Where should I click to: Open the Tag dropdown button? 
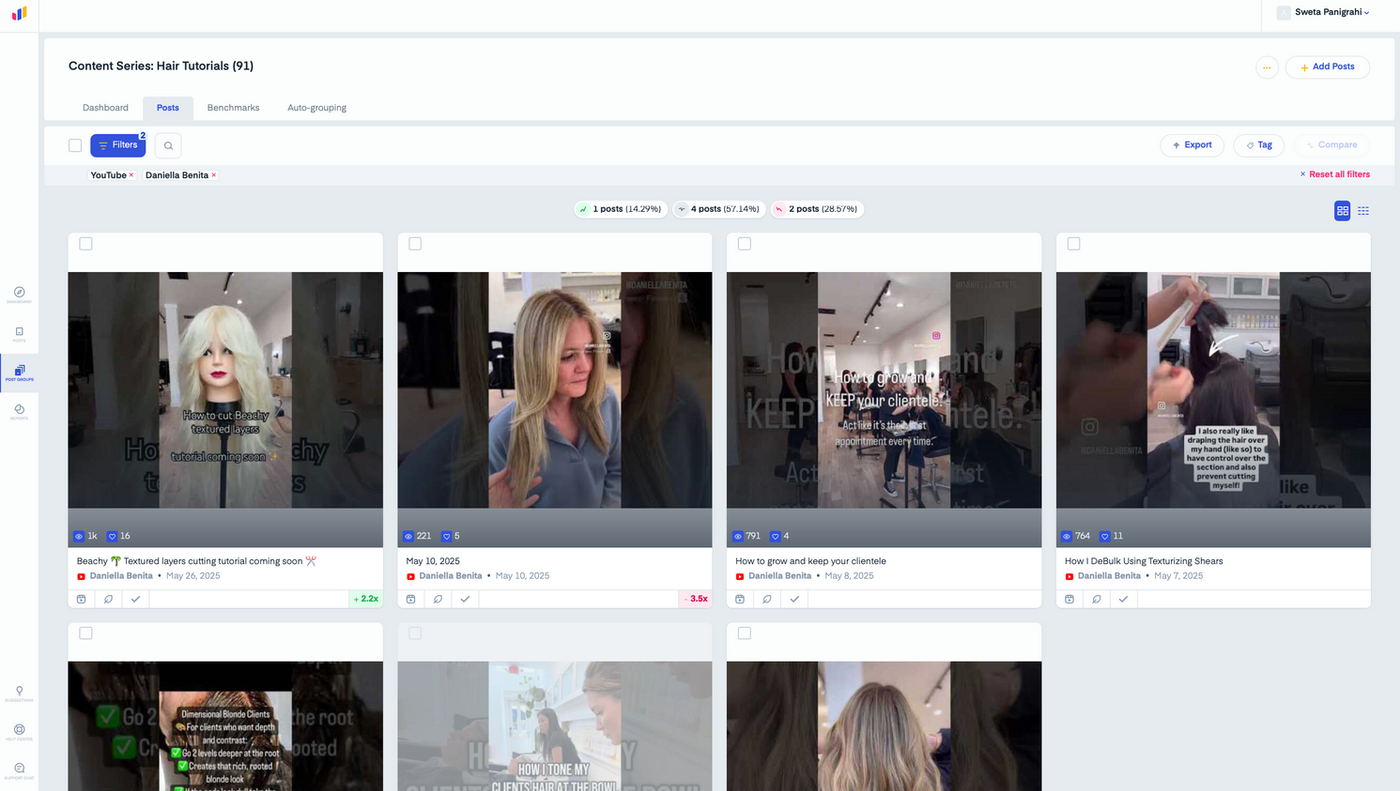pyautogui.click(x=1259, y=145)
